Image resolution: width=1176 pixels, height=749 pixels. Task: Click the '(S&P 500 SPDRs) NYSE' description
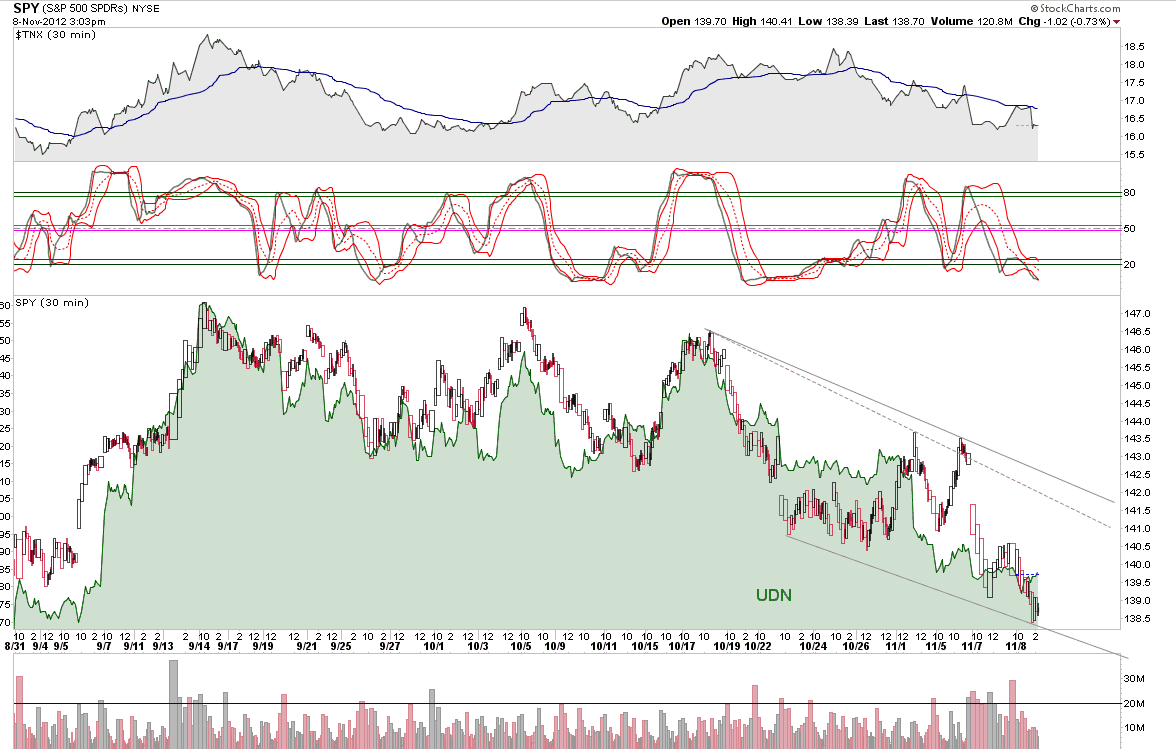pyautogui.click(x=100, y=10)
